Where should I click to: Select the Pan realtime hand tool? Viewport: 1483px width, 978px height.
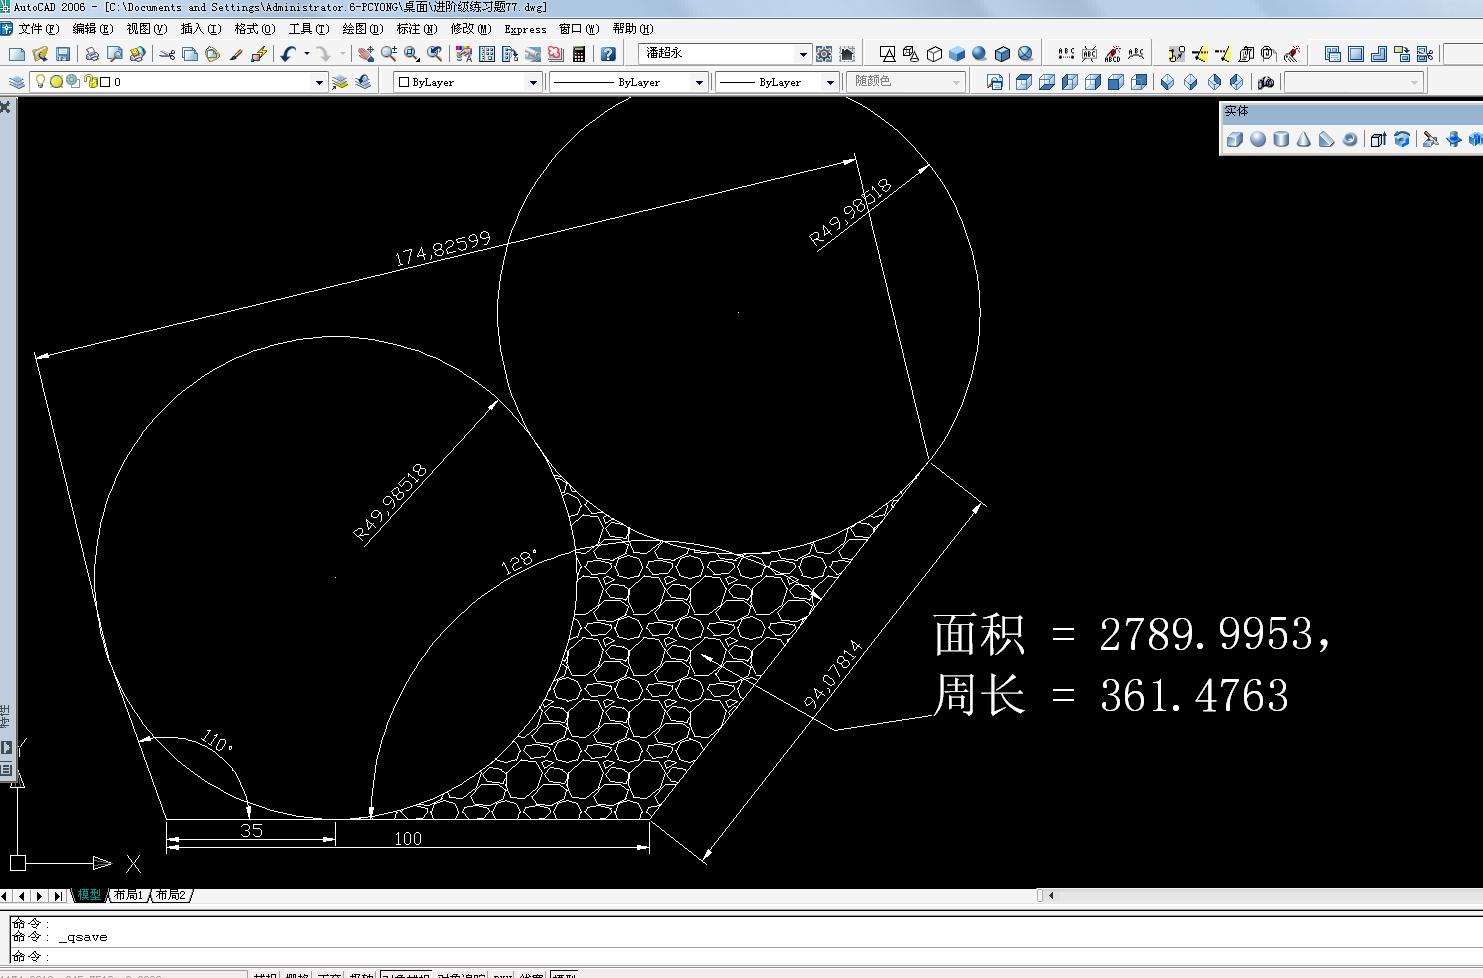pos(366,54)
